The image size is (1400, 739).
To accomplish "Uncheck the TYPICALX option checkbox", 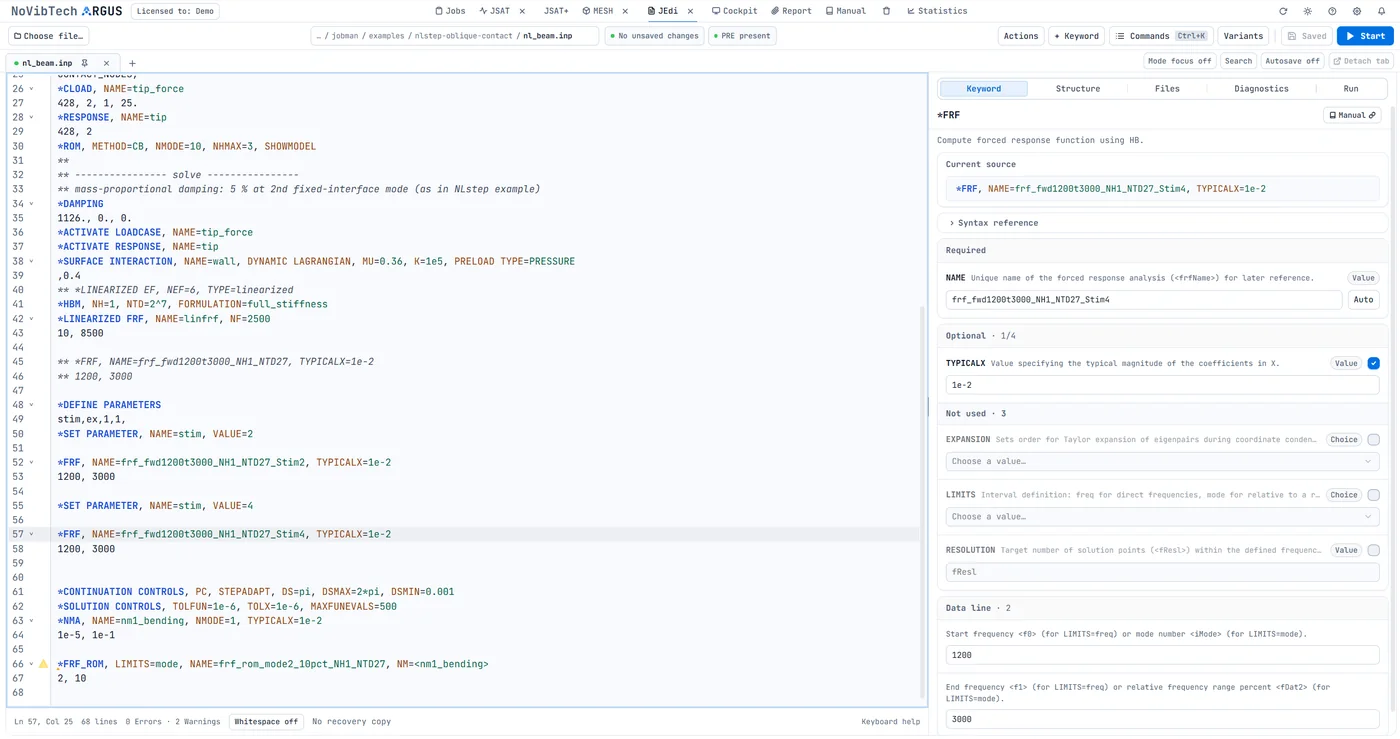I will pyautogui.click(x=1373, y=363).
